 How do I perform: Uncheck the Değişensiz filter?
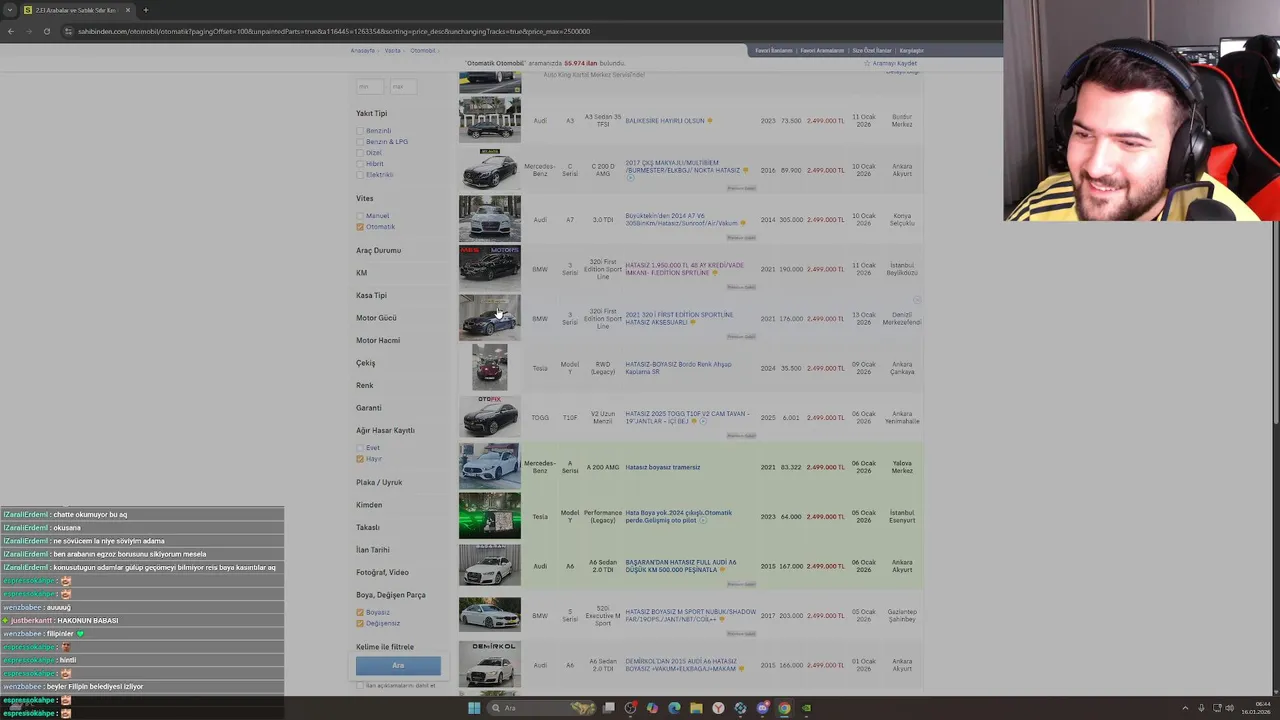[x=360, y=623]
